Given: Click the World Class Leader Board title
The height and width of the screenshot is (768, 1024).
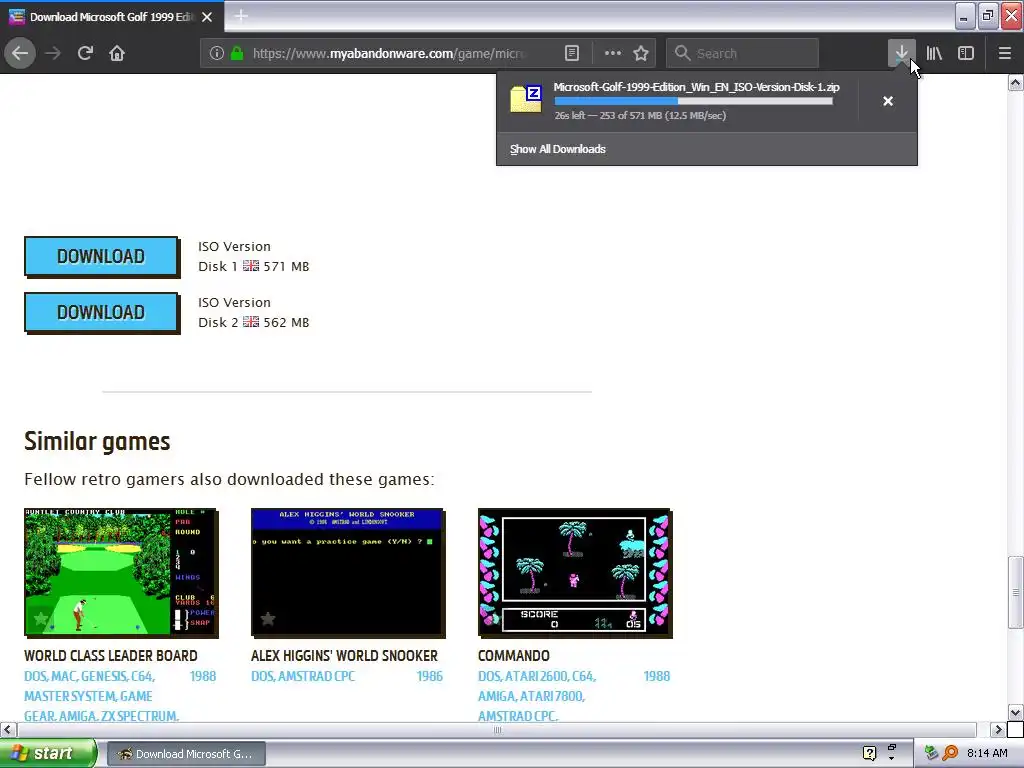Looking at the screenshot, I should (x=111, y=656).
